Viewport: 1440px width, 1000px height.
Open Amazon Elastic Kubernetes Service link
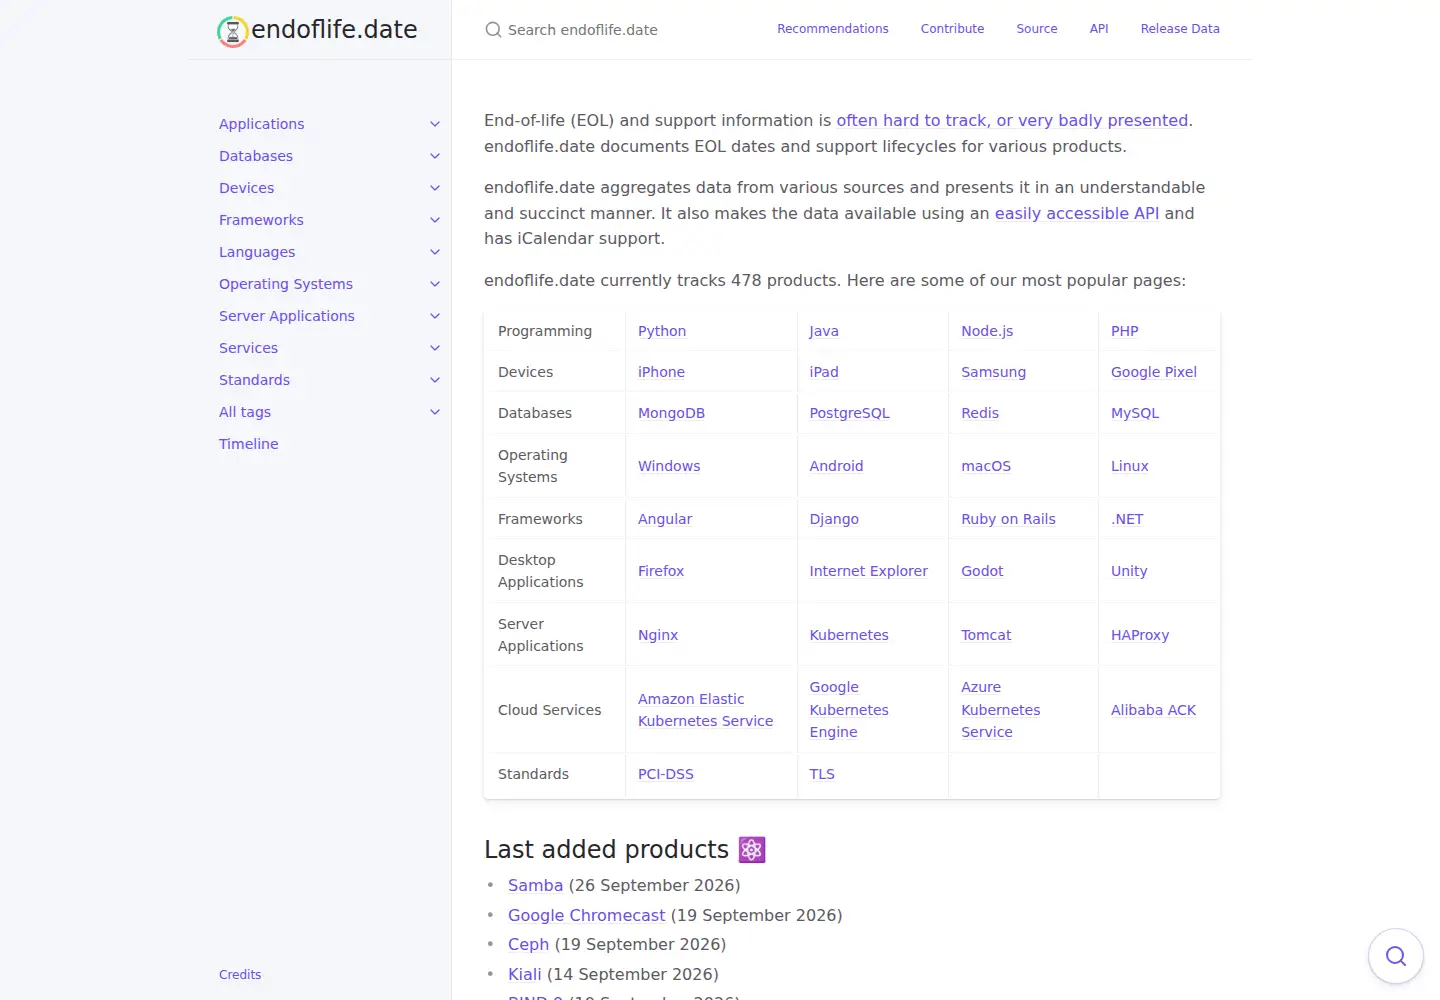[x=705, y=710]
